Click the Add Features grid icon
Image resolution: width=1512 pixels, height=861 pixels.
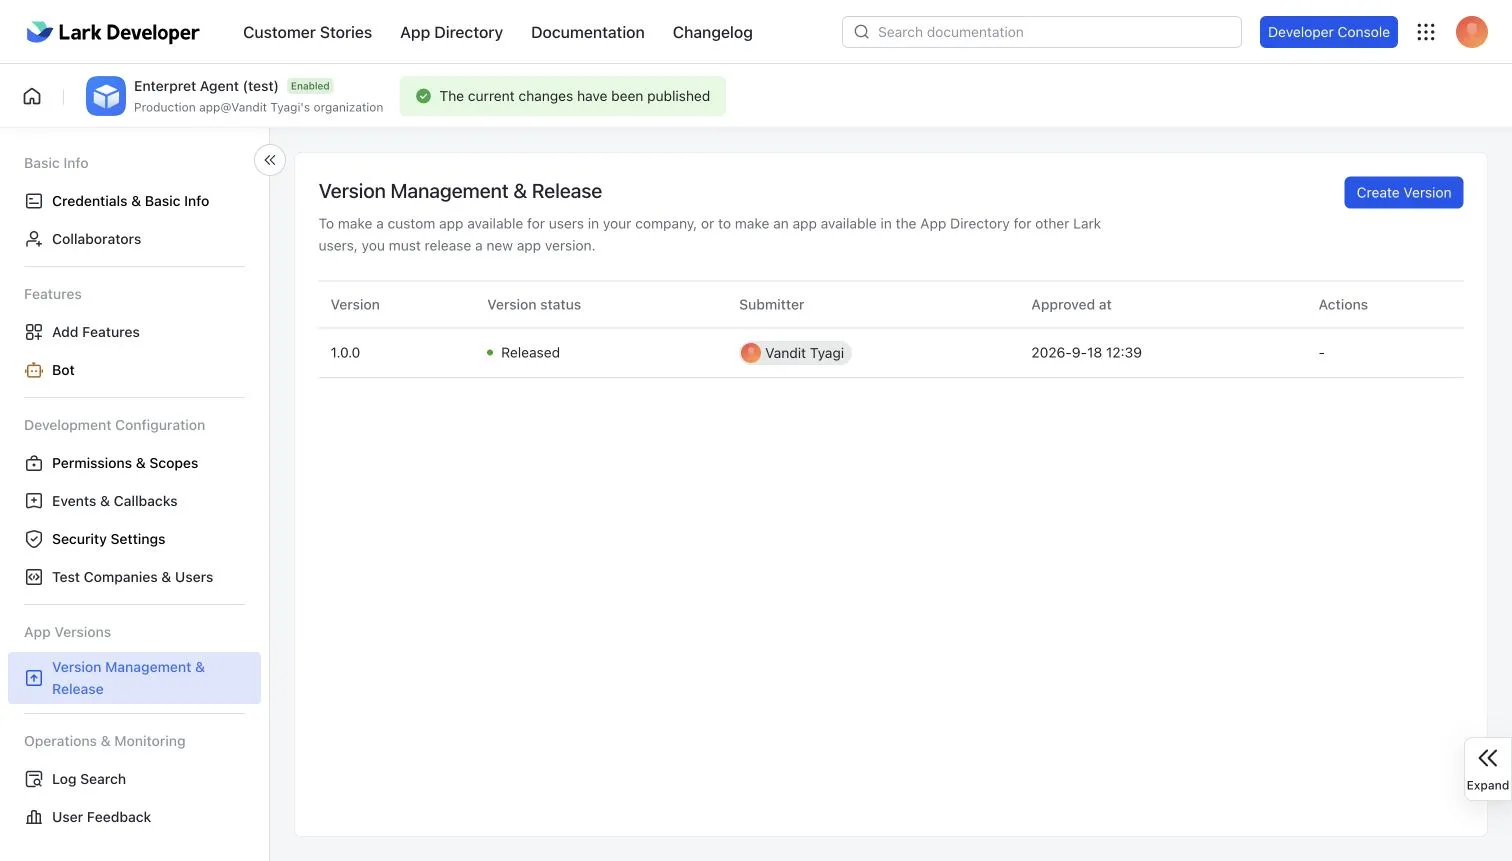pyautogui.click(x=34, y=332)
